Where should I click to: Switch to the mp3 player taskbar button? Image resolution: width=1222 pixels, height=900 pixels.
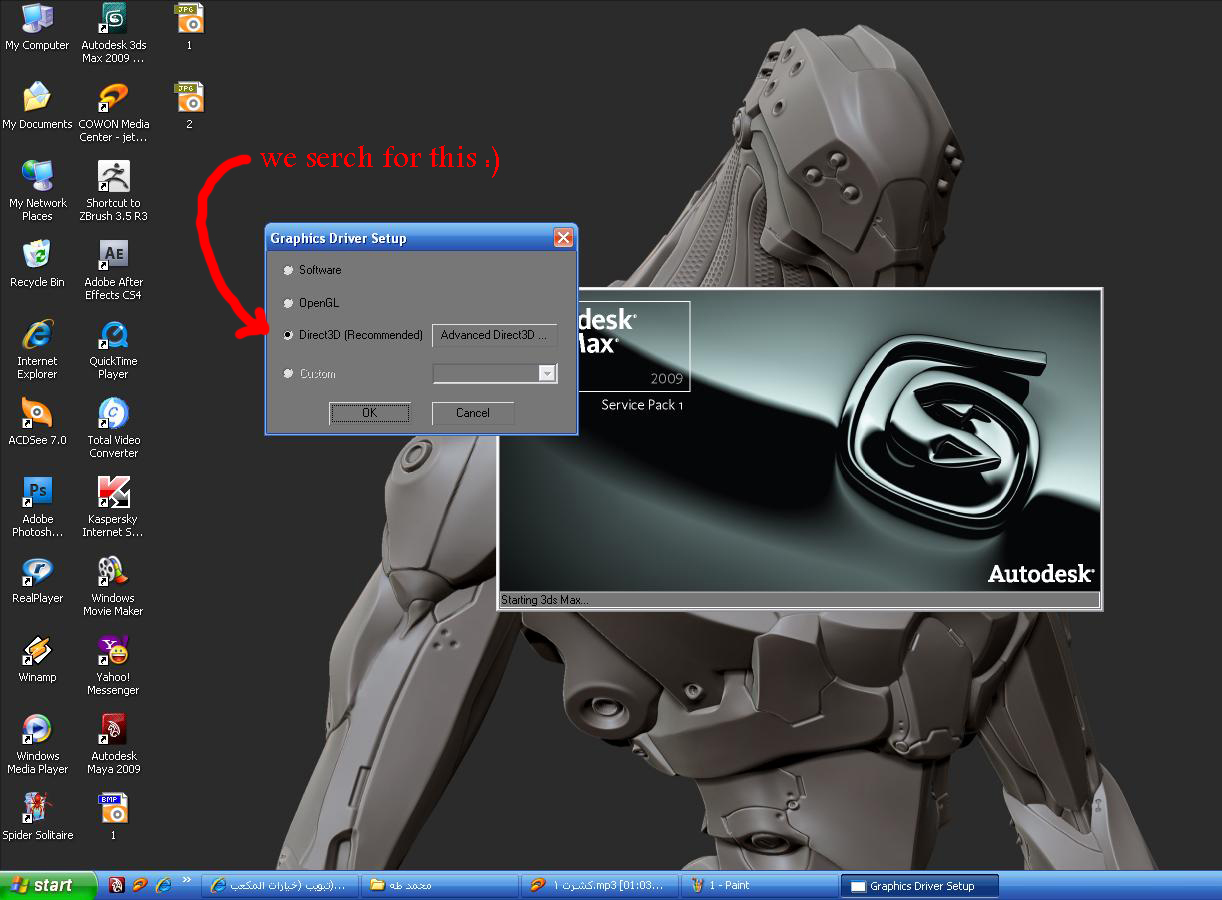point(598,886)
